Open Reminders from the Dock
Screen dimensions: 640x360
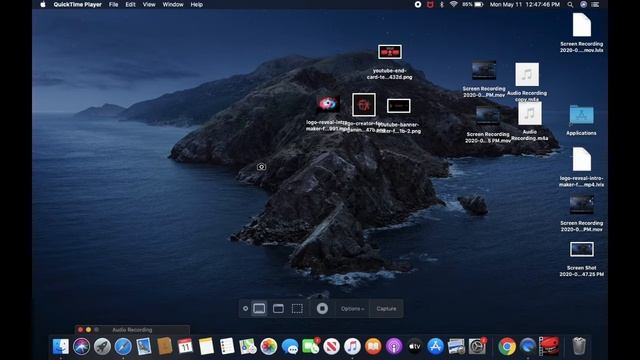click(227, 347)
